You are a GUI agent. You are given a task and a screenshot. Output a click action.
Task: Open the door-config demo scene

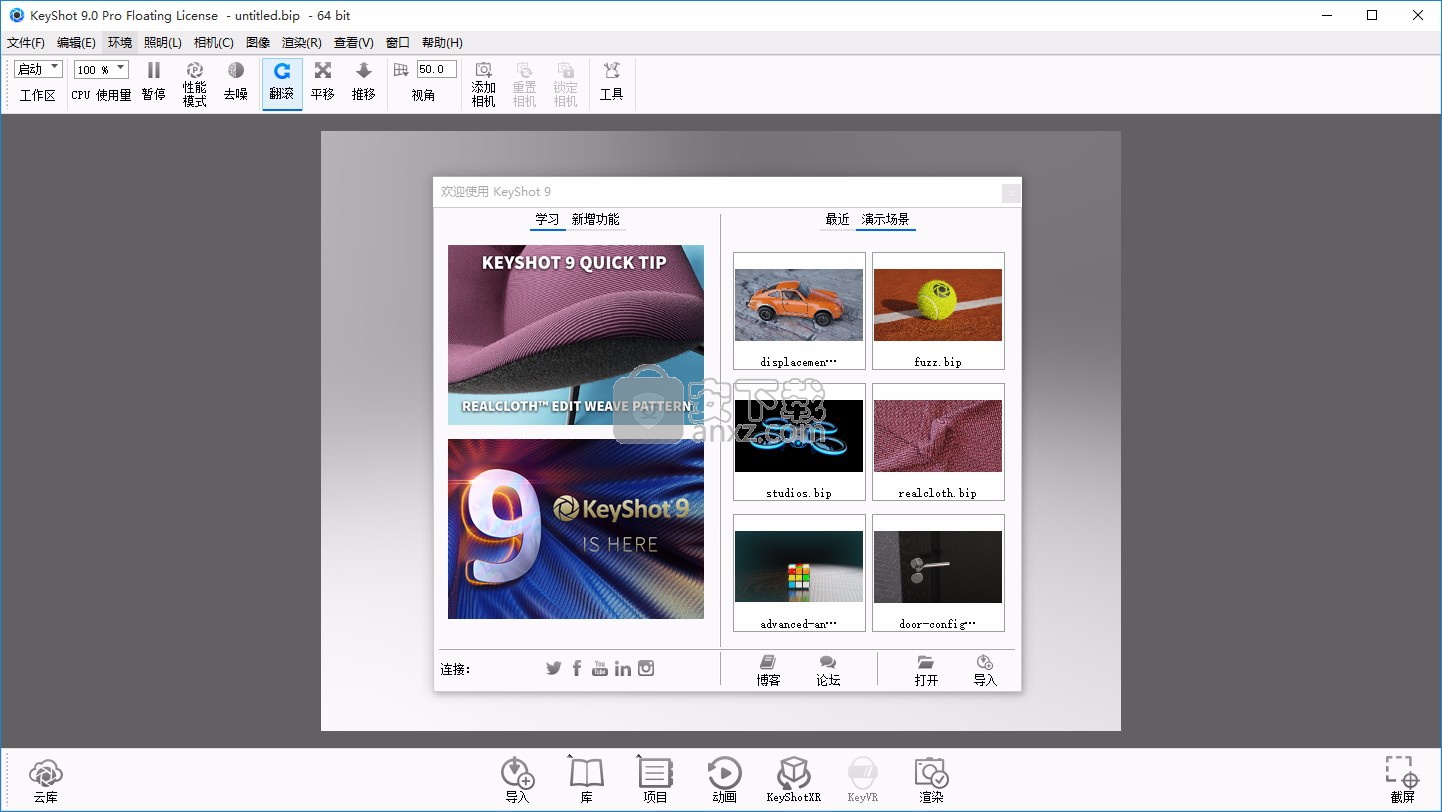938,573
